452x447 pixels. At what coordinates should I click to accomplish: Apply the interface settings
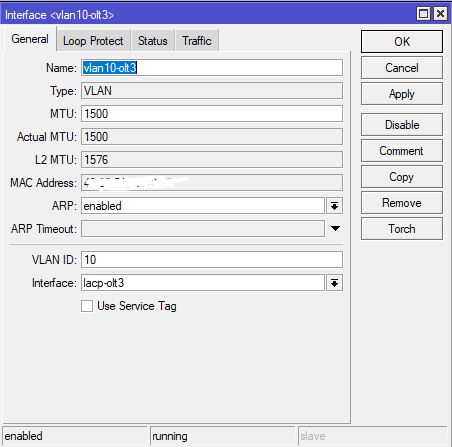coord(402,94)
